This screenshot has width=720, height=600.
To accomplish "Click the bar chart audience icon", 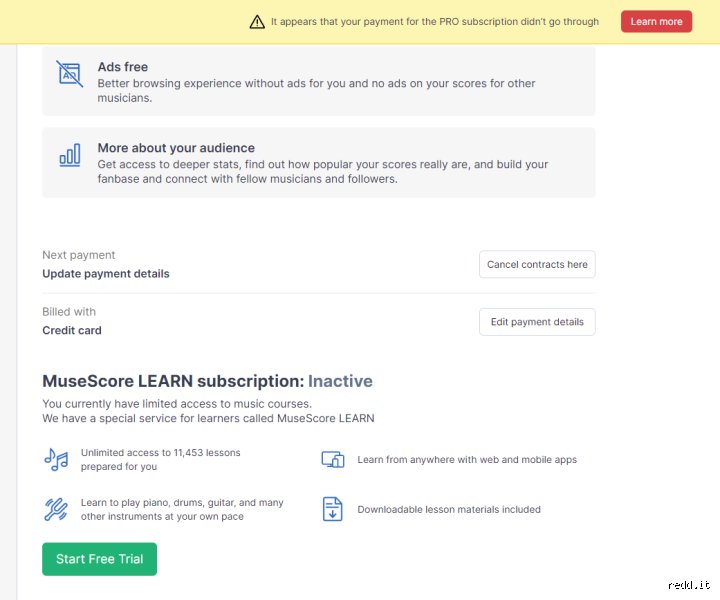I will [x=70, y=155].
